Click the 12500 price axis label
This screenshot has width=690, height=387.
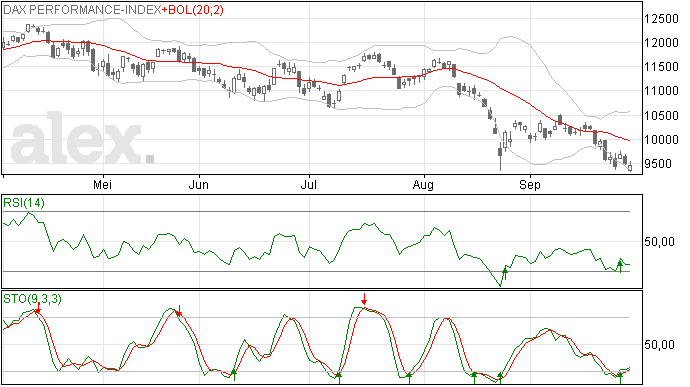[661, 19]
